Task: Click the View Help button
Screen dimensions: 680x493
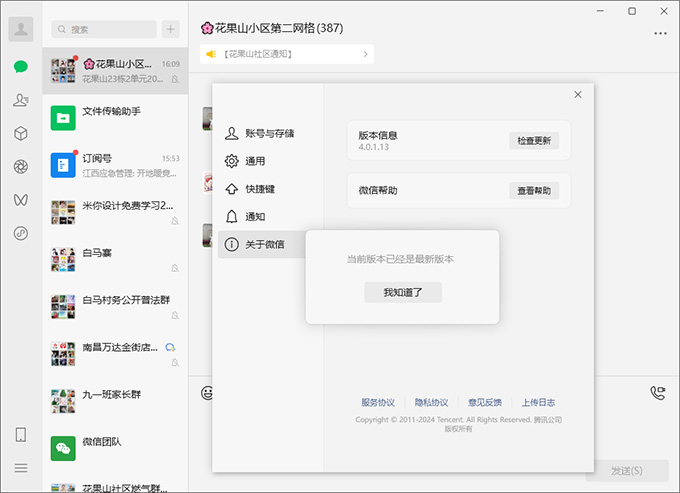Action: click(534, 191)
